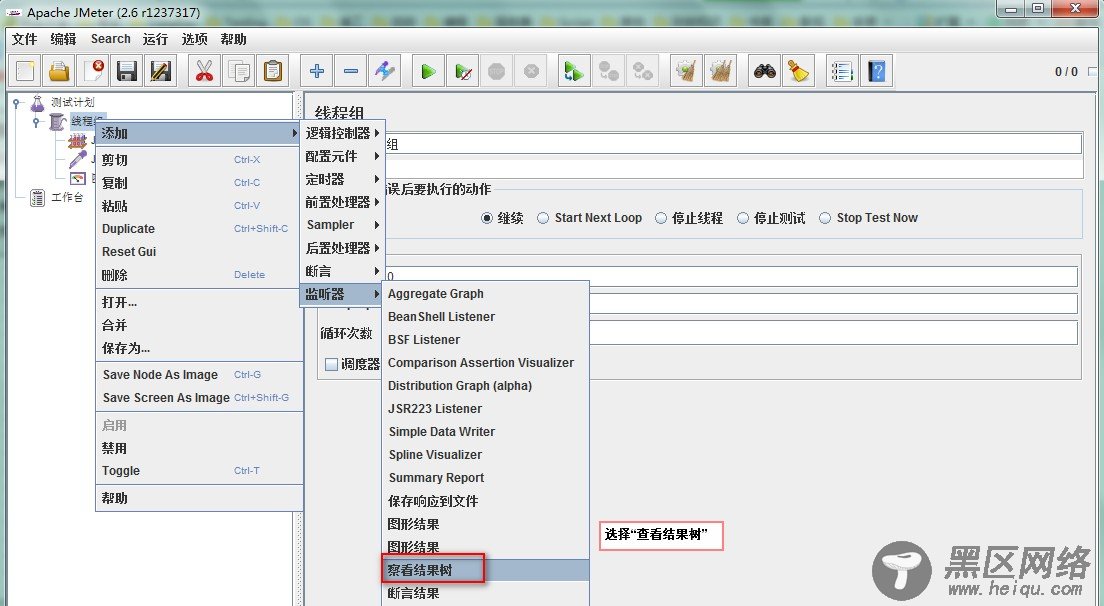Toggle the 调度器 checkbox

pyautogui.click(x=331, y=365)
